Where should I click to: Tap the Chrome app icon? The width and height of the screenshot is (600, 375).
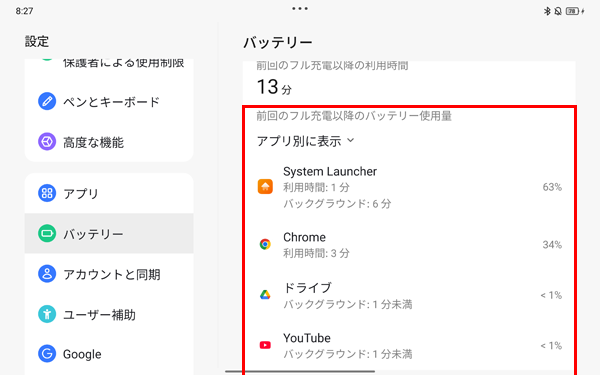point(265,244)
